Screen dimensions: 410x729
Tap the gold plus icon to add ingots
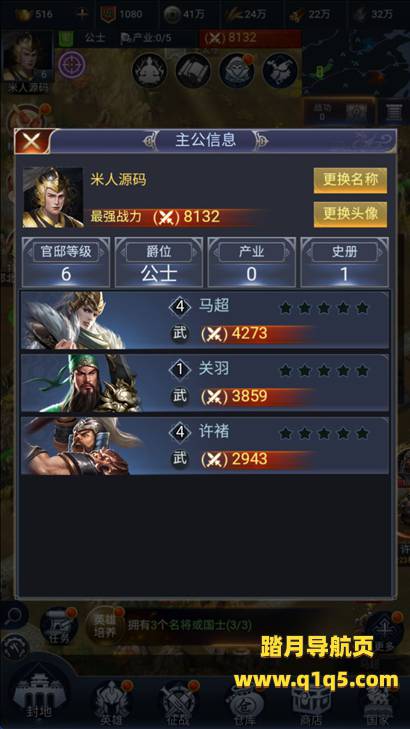pos(82,14)
